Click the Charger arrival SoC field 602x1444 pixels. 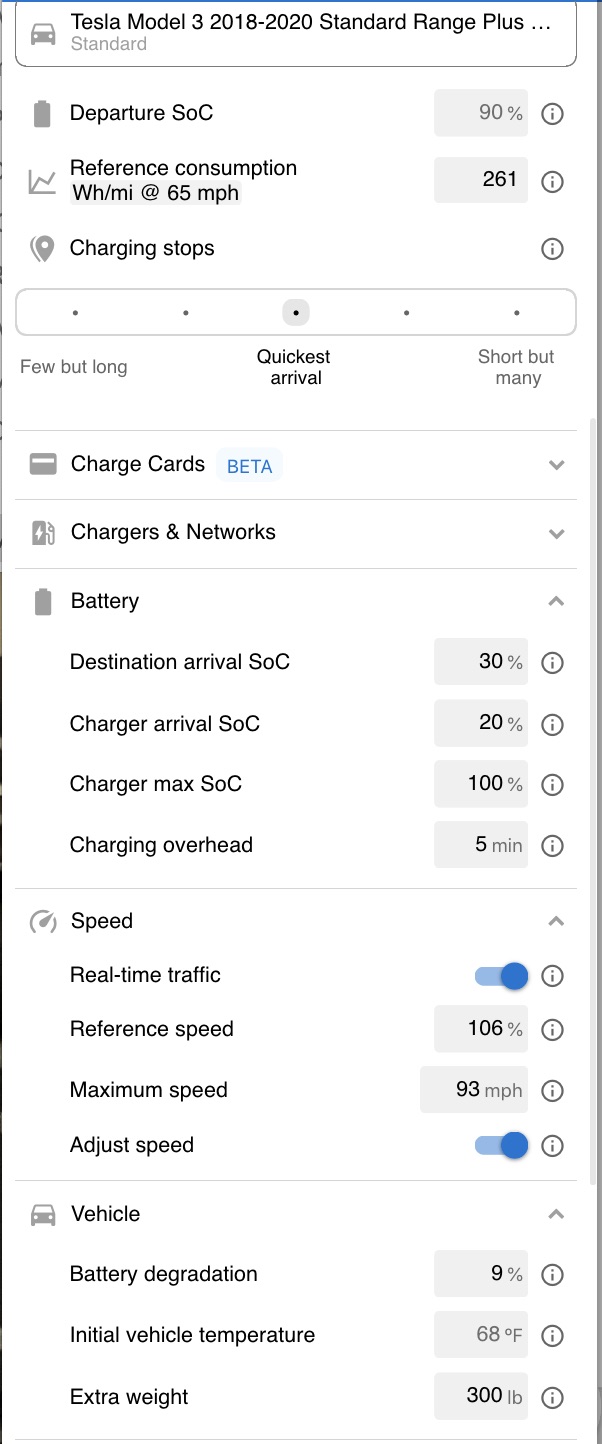pyautogui.click(x=481, y=723)
